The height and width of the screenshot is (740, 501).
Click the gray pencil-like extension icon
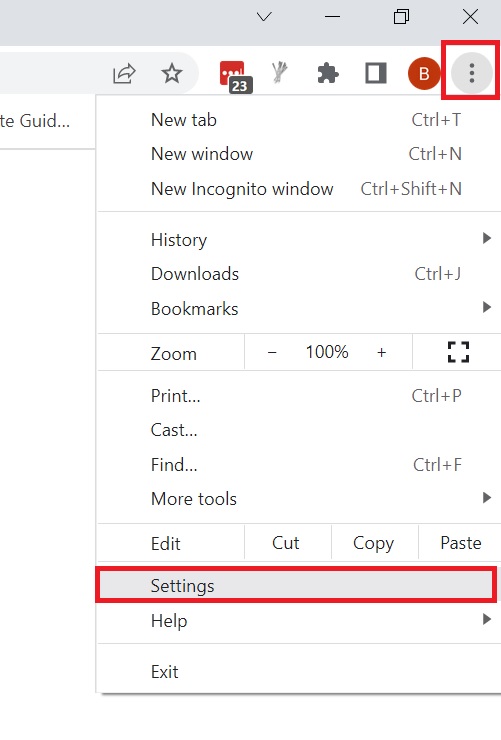(280, 73)
